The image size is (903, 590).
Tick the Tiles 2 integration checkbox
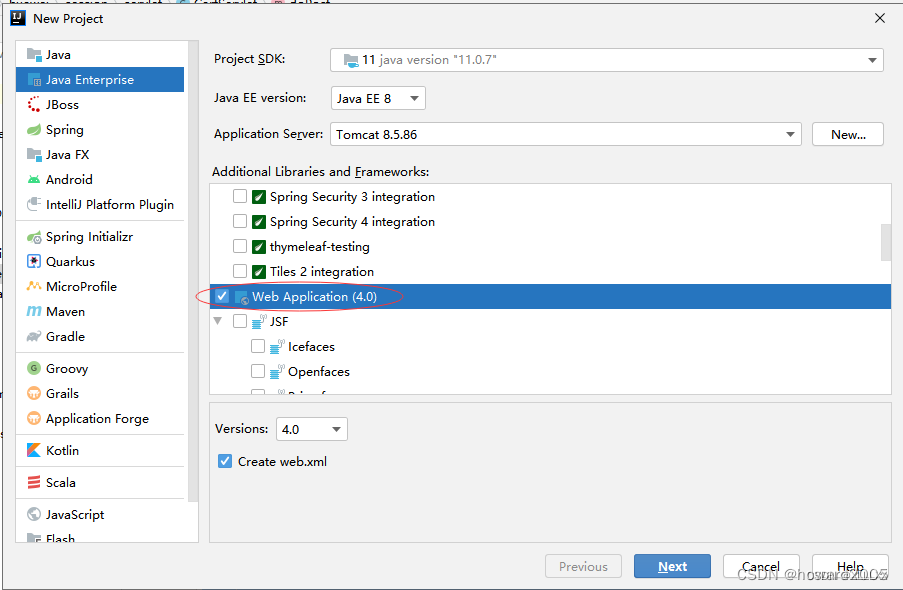pyautogui.click(x=240, y=271)
